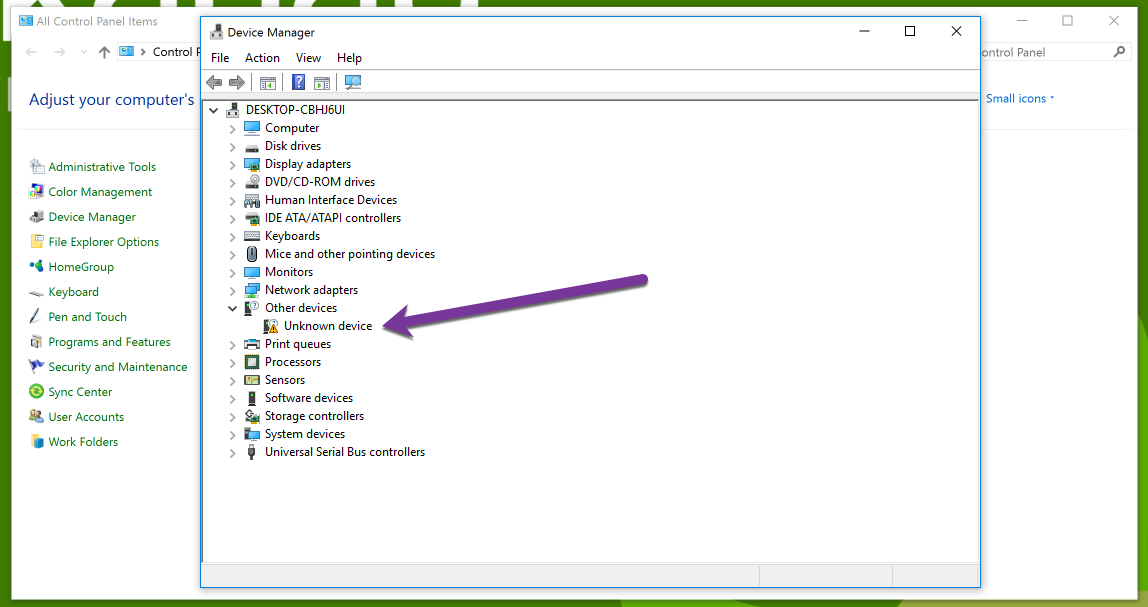Click the Computer monitor icon in tree
This screenshot has height=607, width=1148.
pyautogui.click(x=252, y=128)
